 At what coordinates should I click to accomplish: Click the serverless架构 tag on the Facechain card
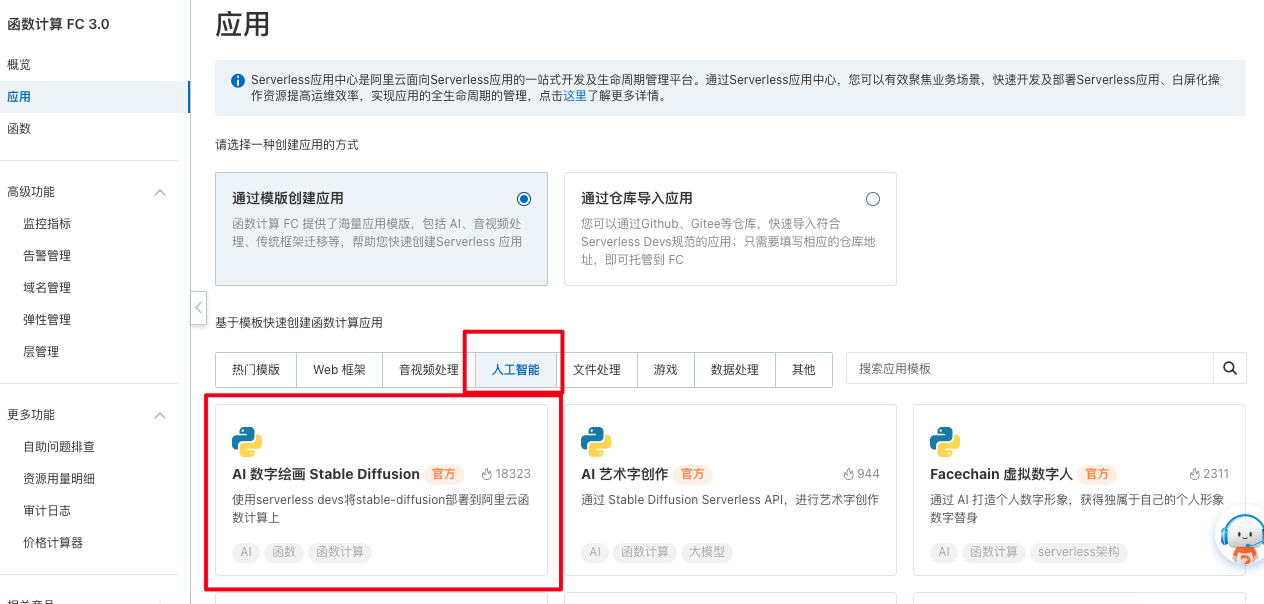pyautogui.click(x=1080, y=552)
